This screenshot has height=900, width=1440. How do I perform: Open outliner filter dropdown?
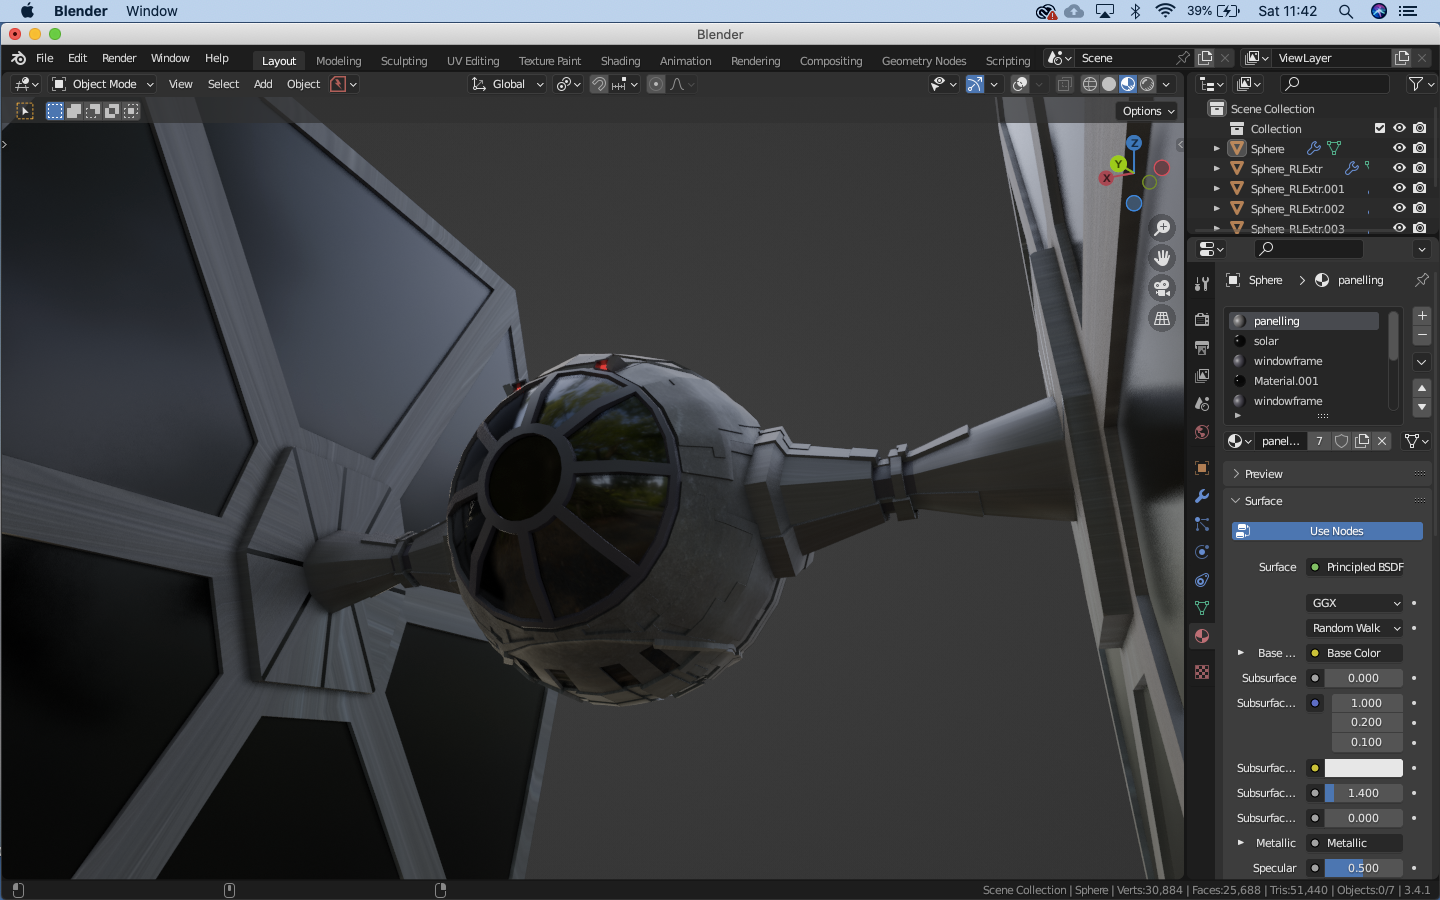coord(1419,84)
